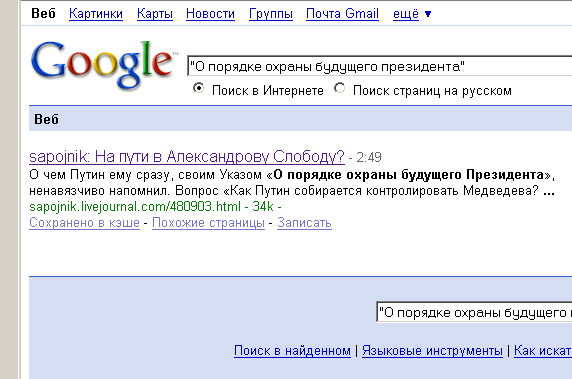Expand the 'ещё' dropdown arrow
This screenshot has height=379, width=572.
[x=428, y=14]
